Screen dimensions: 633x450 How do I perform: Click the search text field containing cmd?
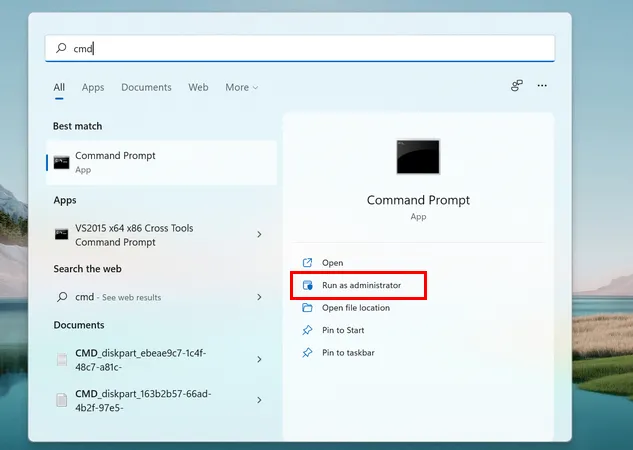coord(300,48)
